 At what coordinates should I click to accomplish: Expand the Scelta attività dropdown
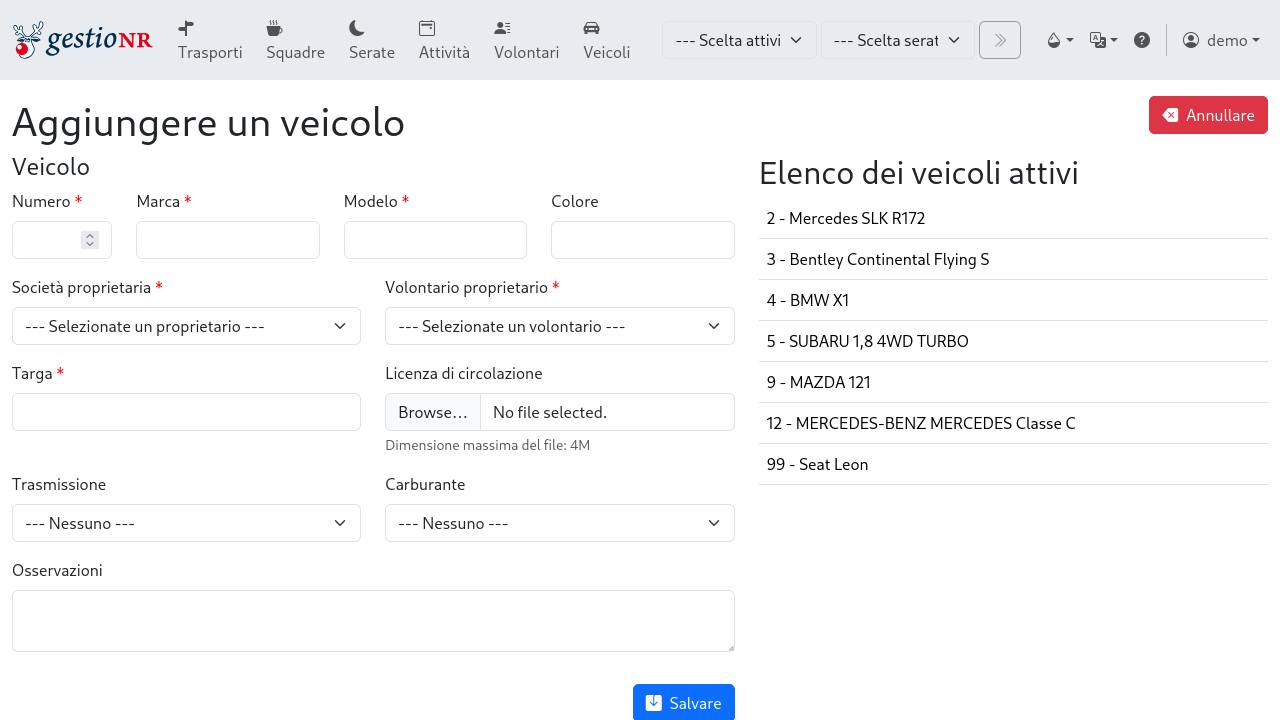tap(739, 40)
